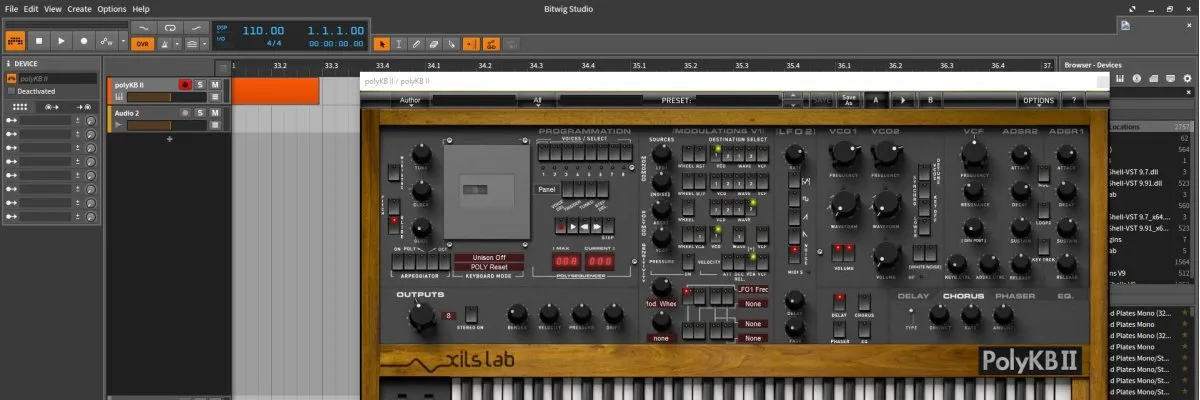Toggle the arranger loop button
Viewport: 1200px width, 400px height.
click(x=170, y=28)
